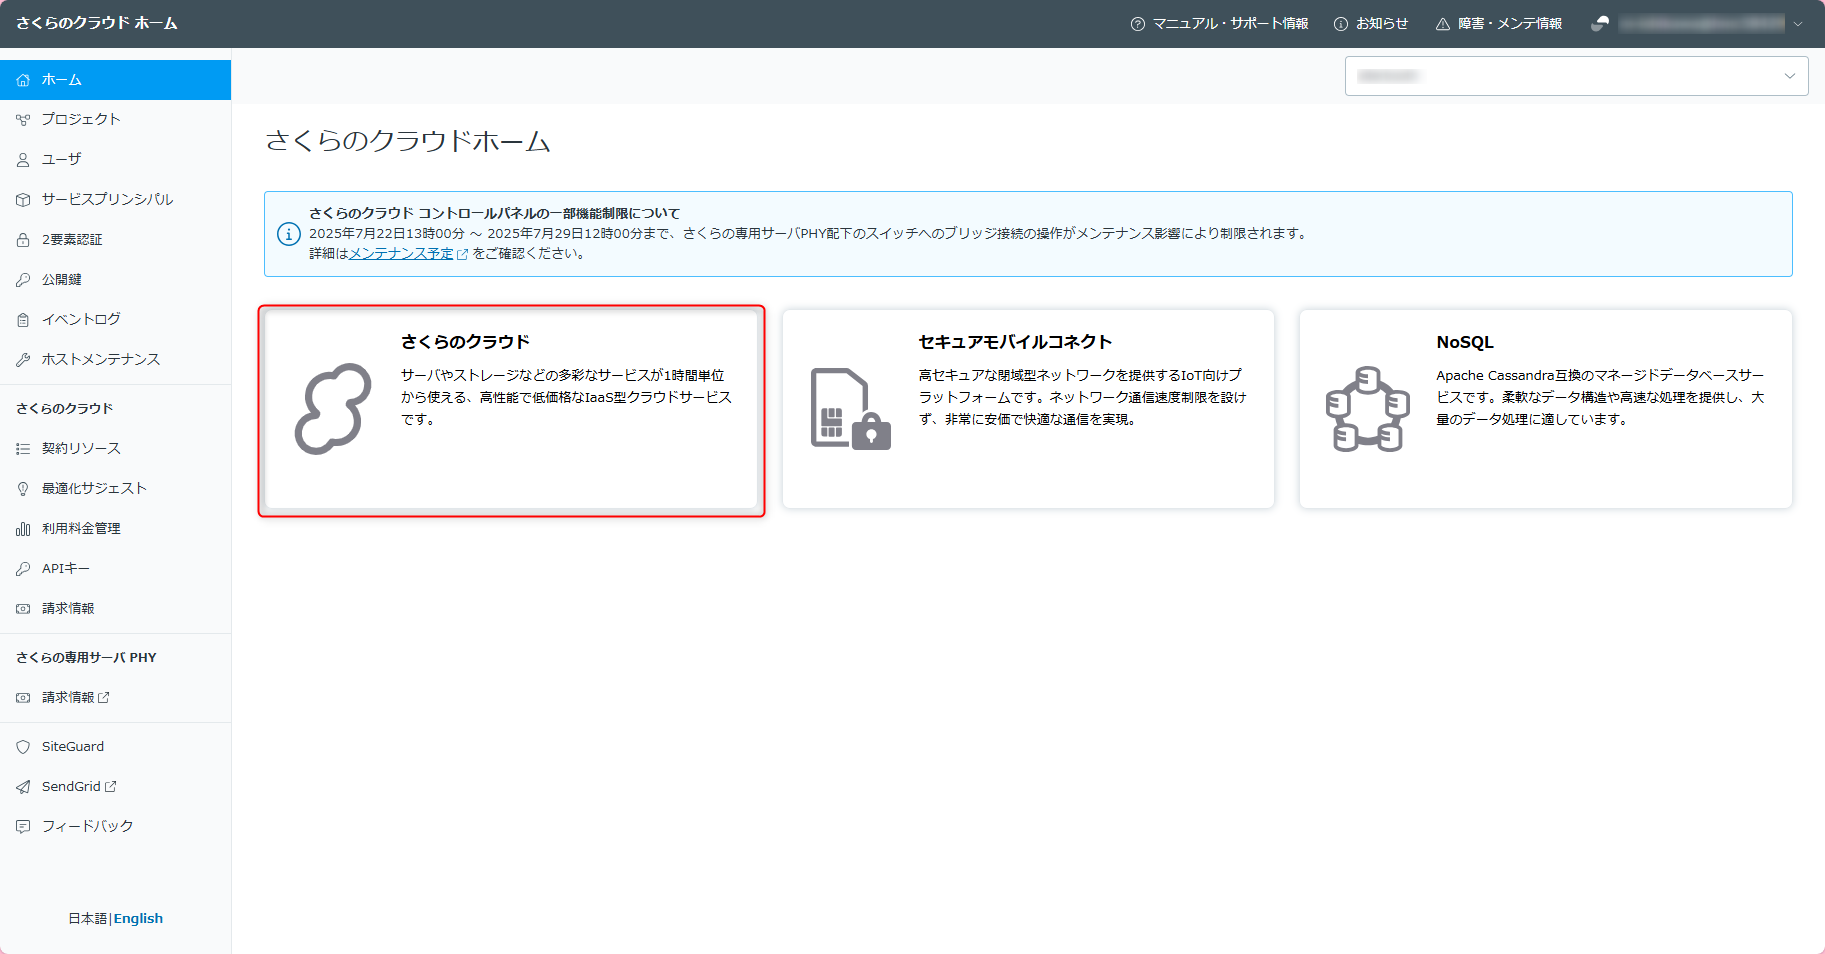This screenshot has width=1825, height=954.
Task: Open the NoSQL service card
Action: 1545,410
